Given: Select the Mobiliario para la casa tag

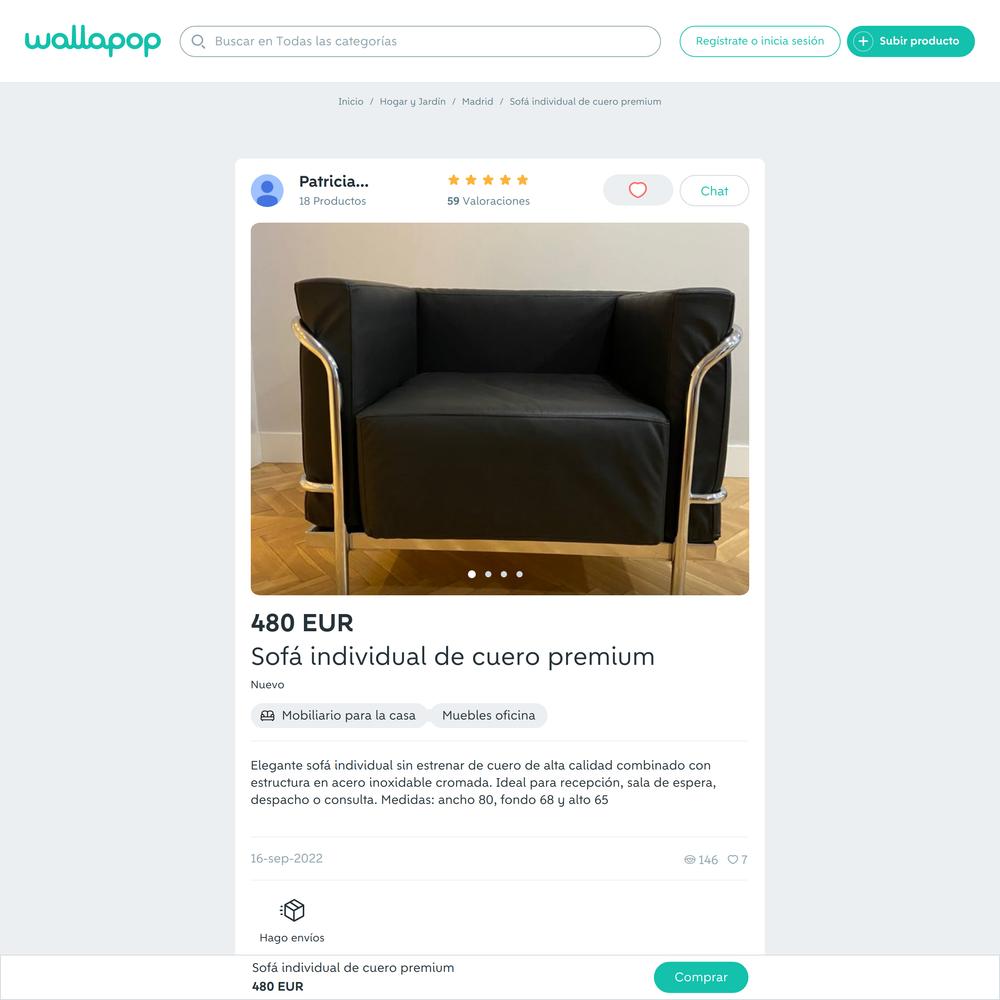Looking at the screenshot, I should pos(339,716).
